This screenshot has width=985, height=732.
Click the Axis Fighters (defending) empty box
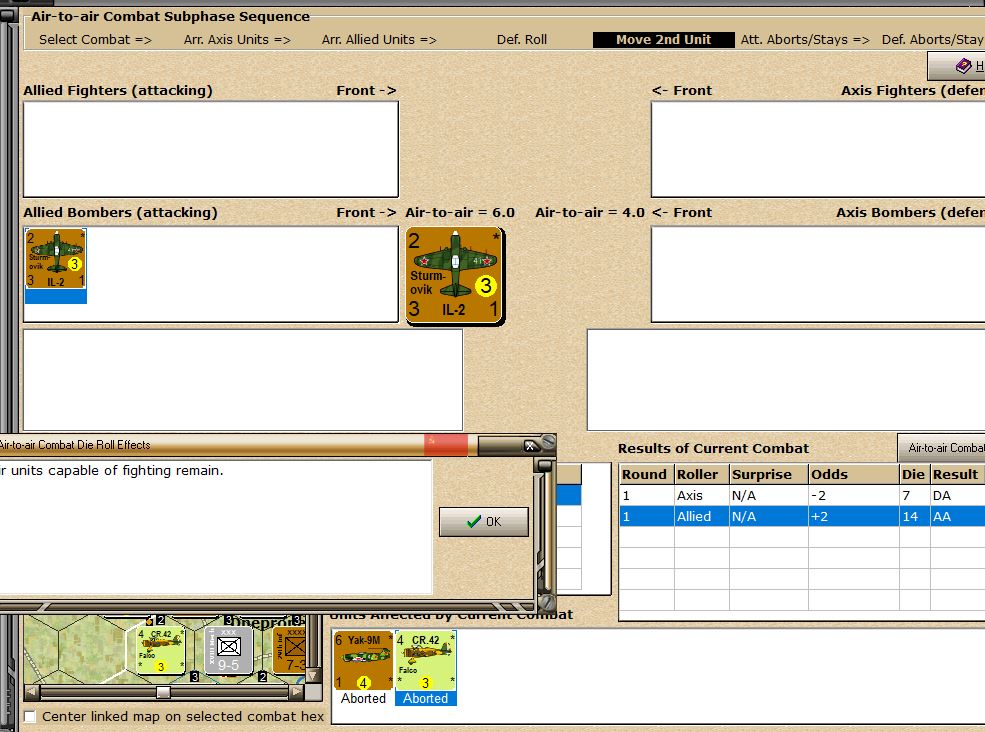(x=818, y=150)
